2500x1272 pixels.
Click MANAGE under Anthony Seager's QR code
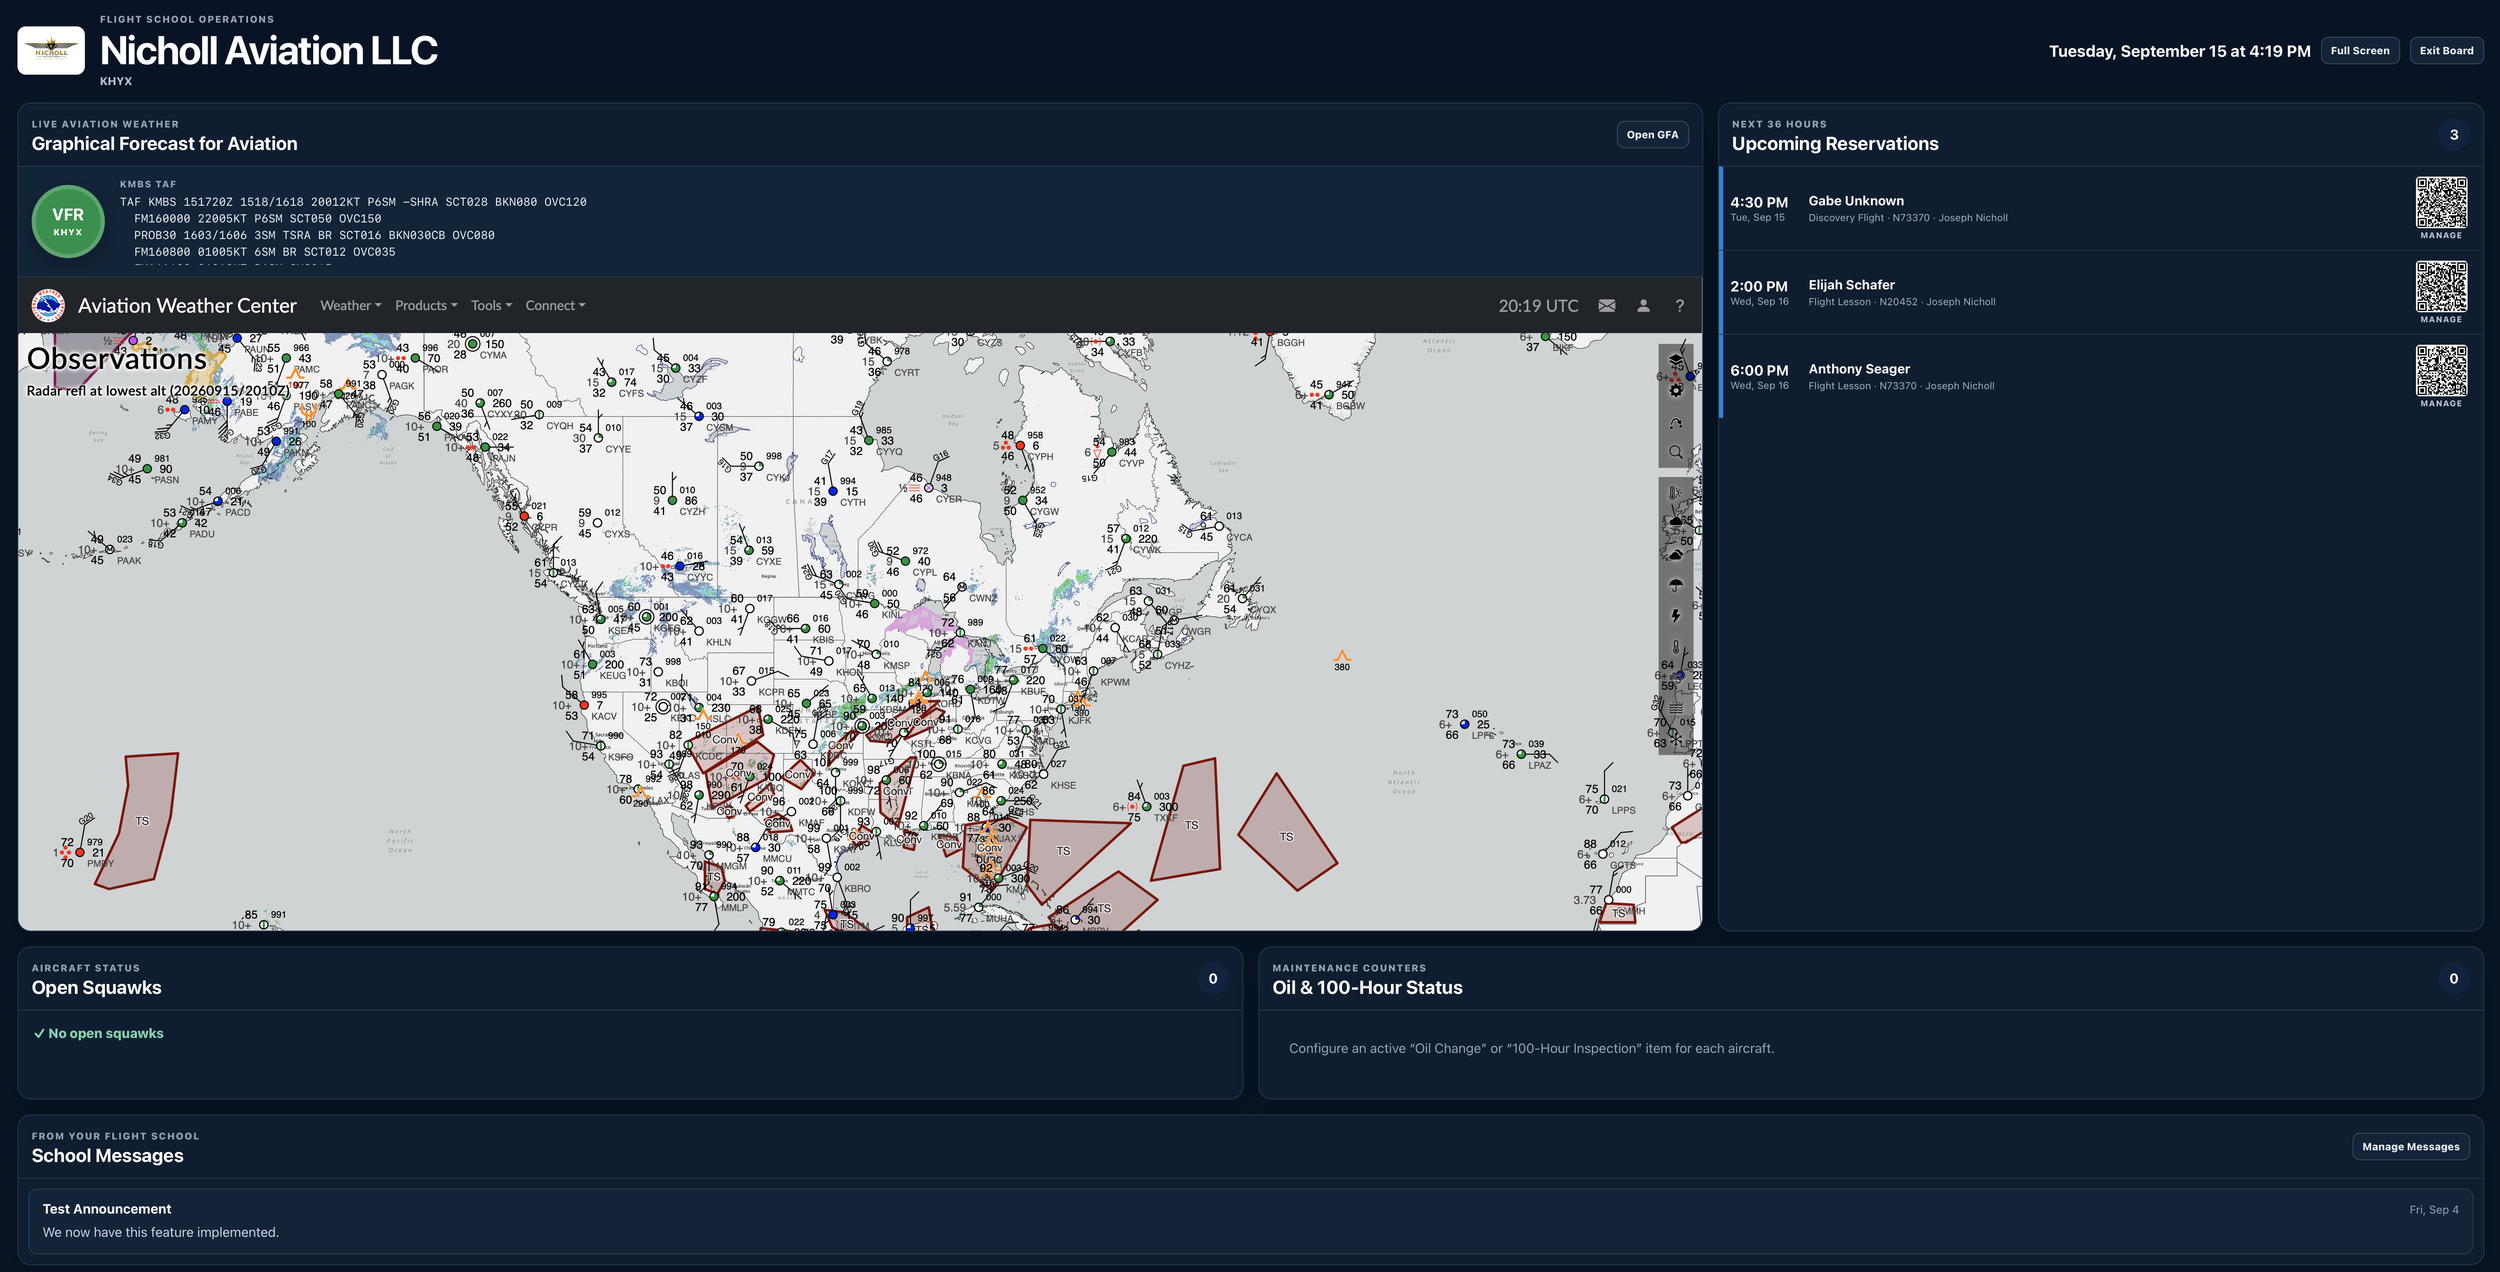(2441, 404)
